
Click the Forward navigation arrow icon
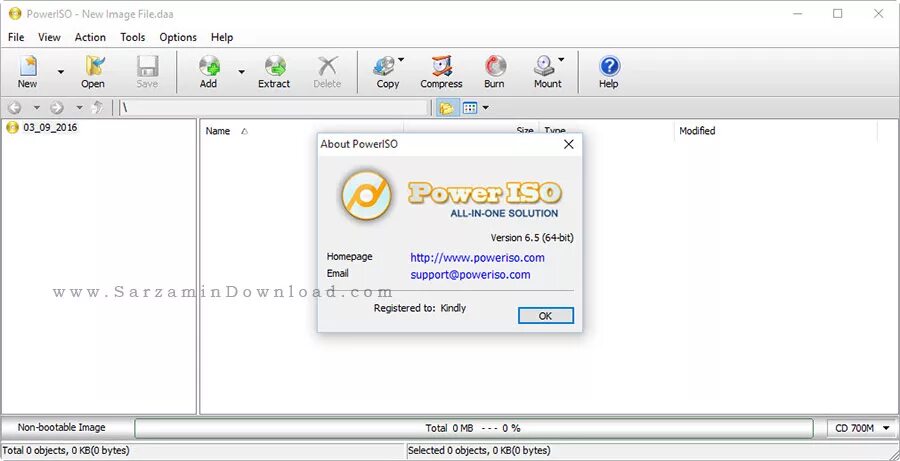57,107
